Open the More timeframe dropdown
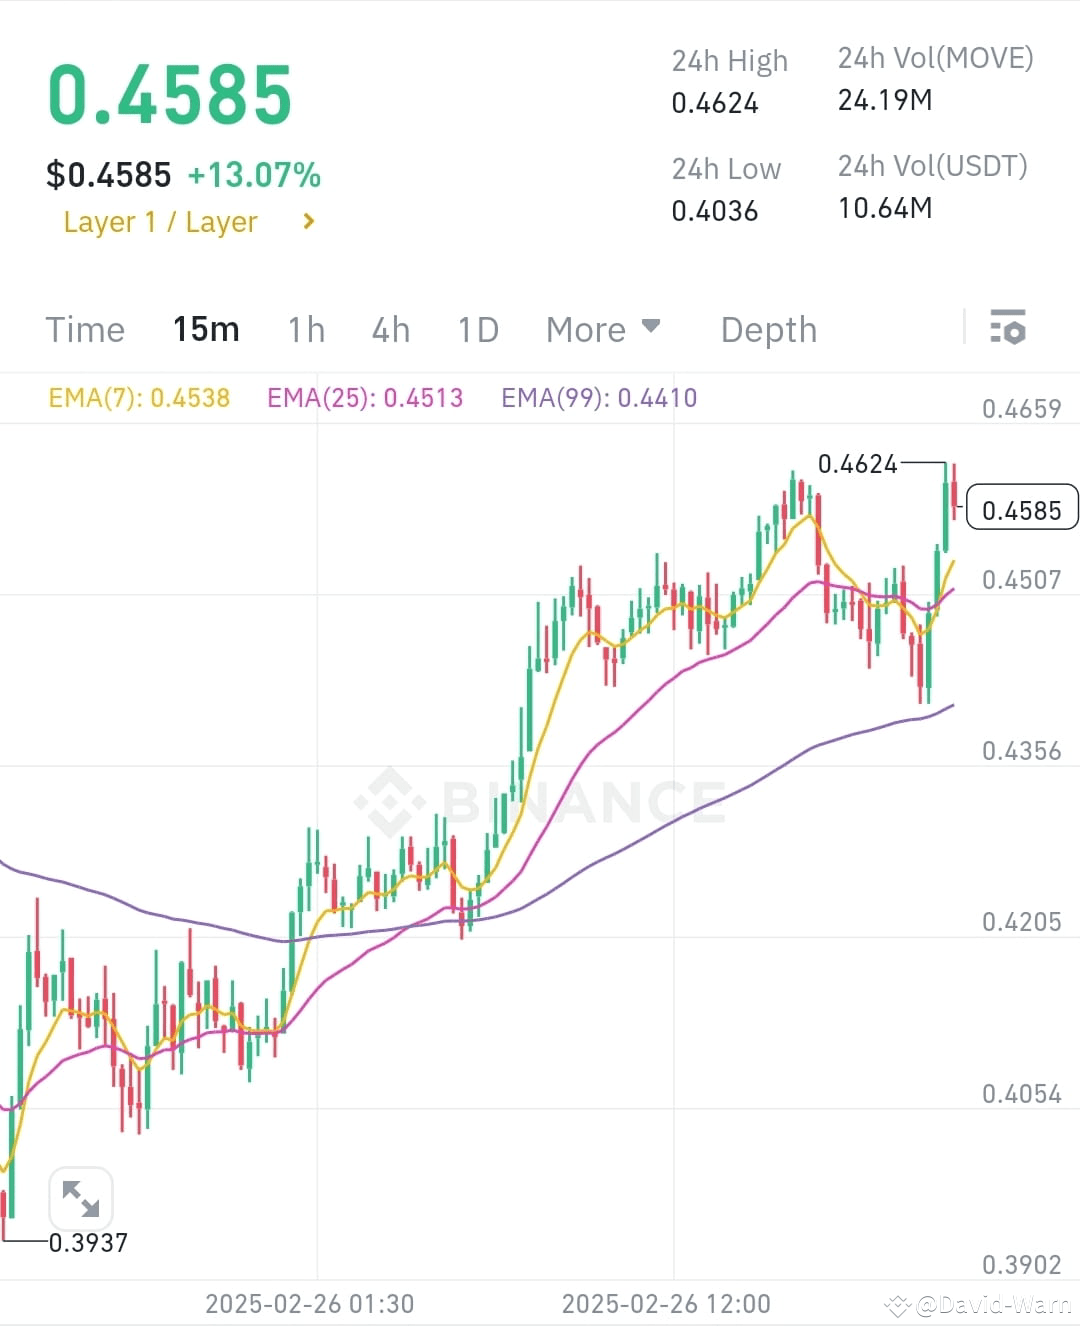1080x1327 pixels. (604, 329)
